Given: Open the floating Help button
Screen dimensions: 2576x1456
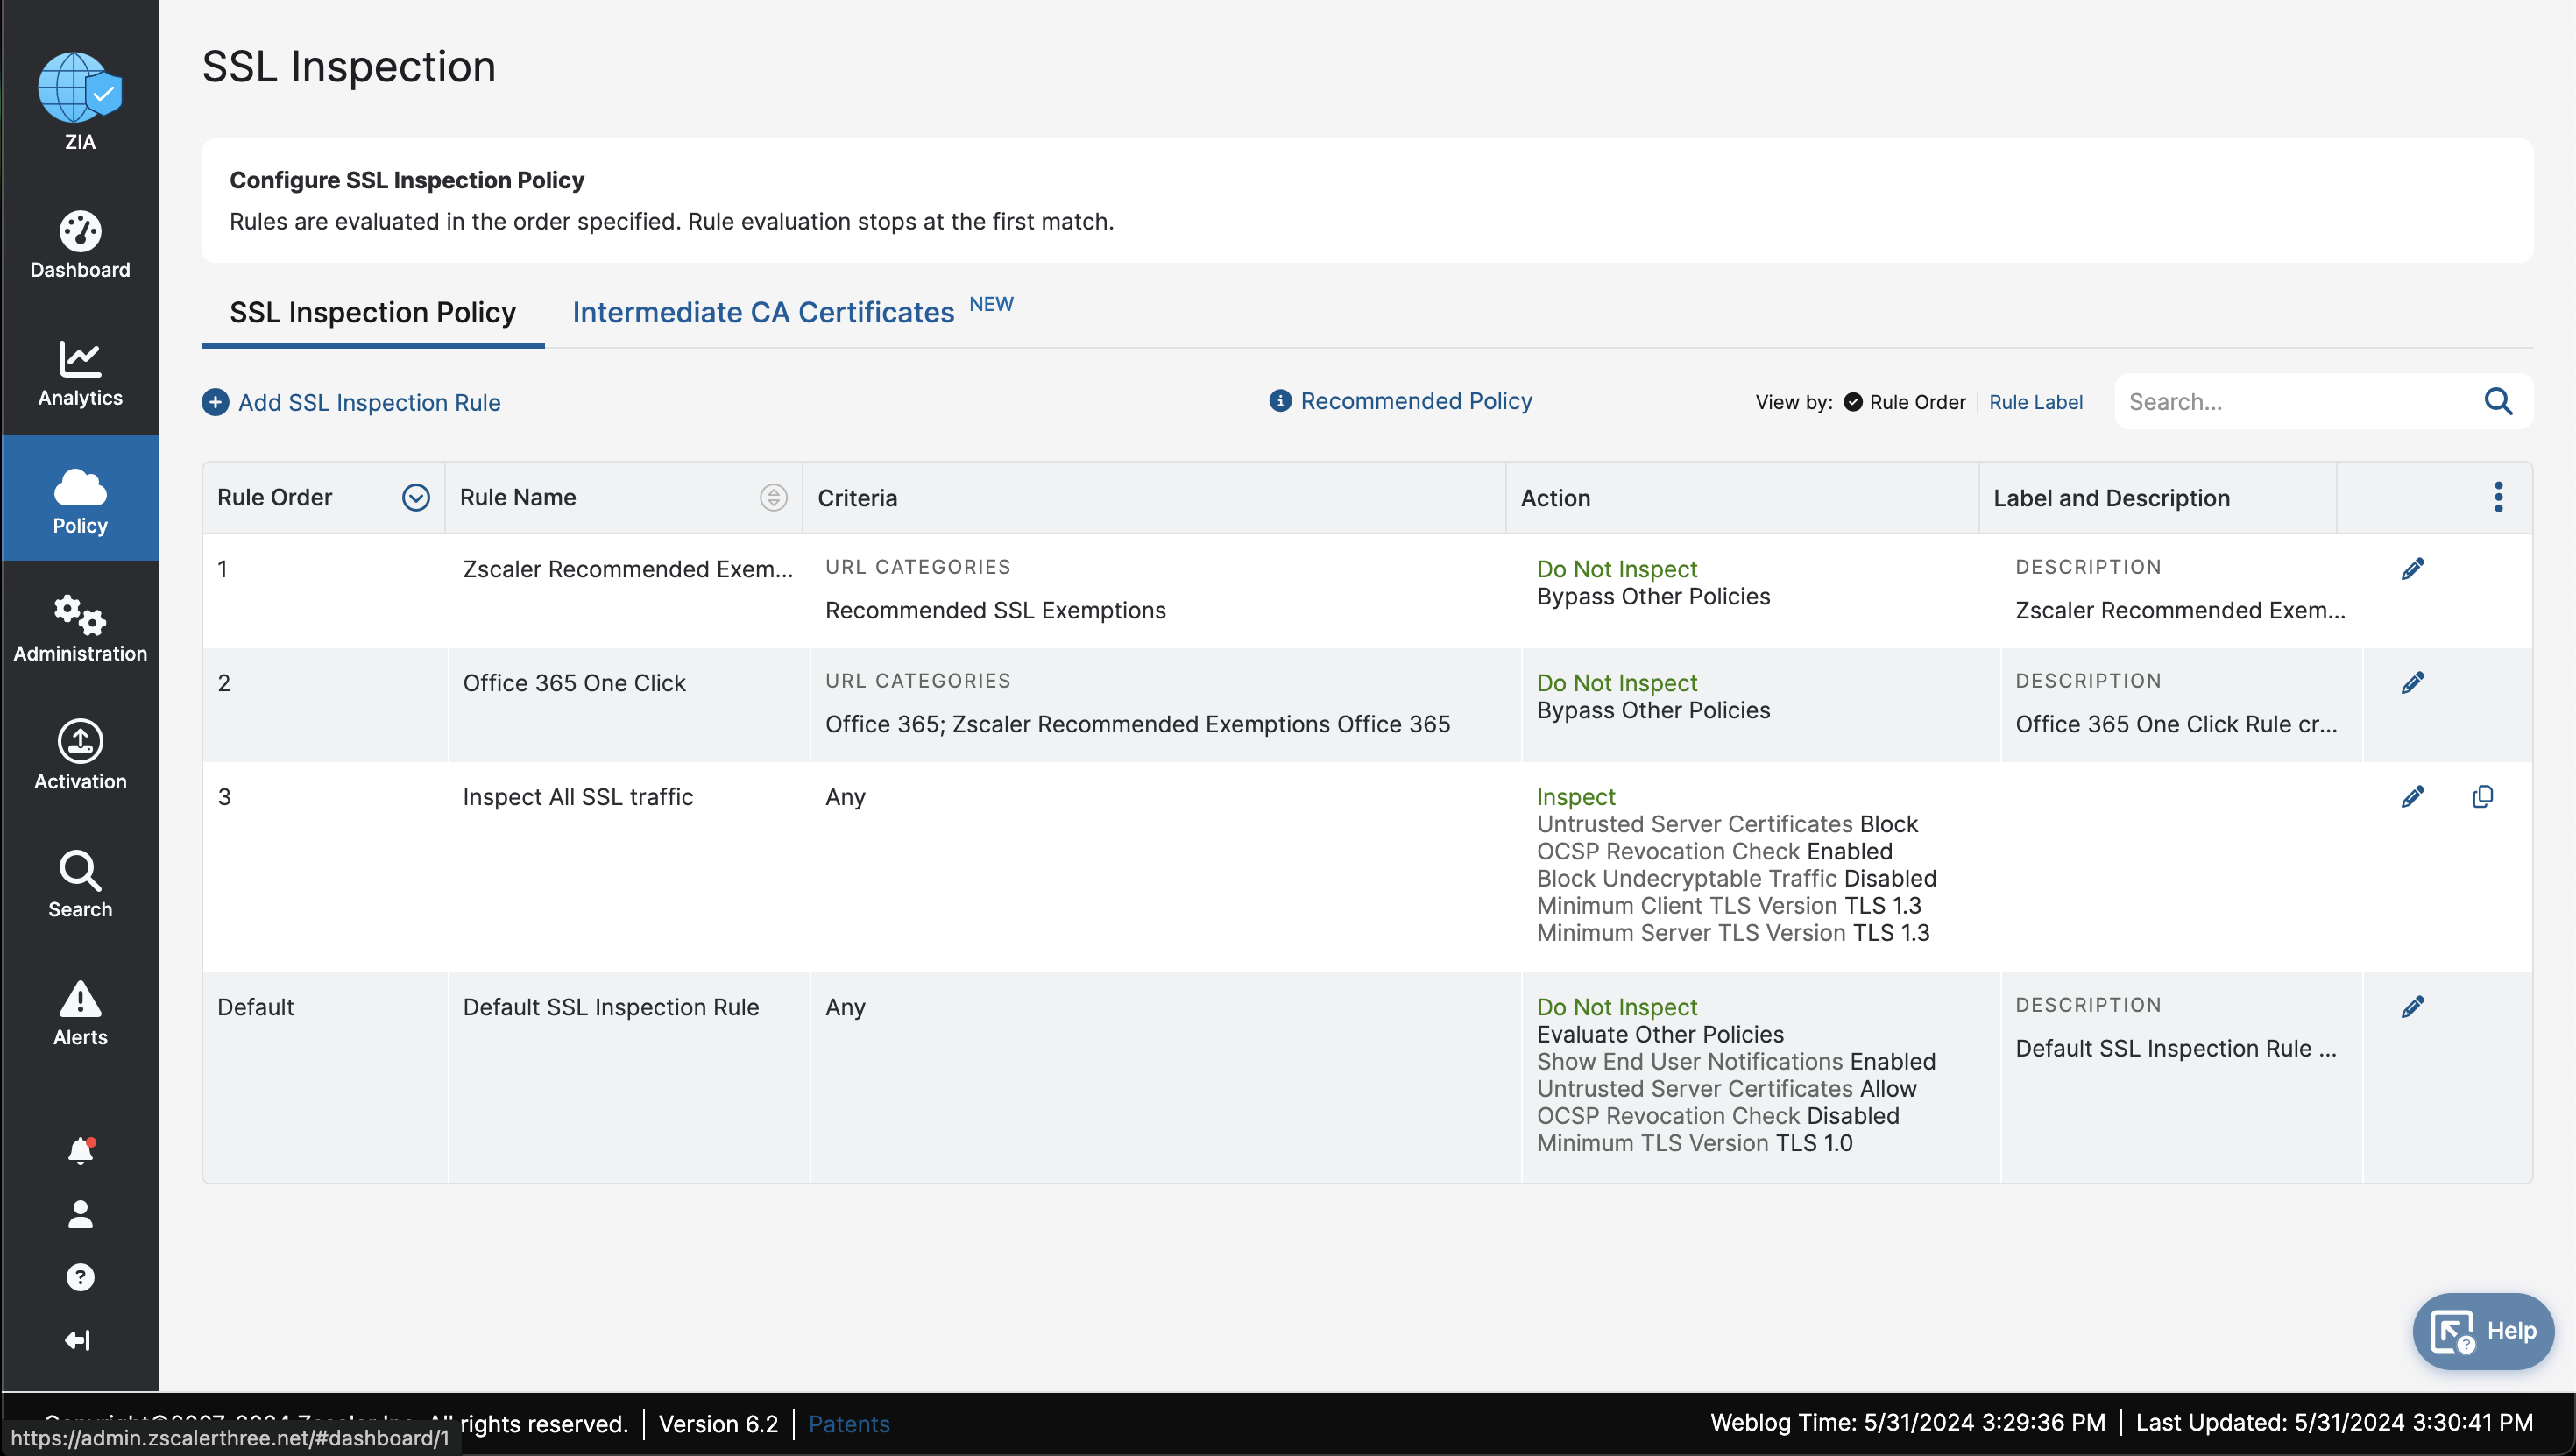Looking at the screenshot, I should click(2484, 1331).
